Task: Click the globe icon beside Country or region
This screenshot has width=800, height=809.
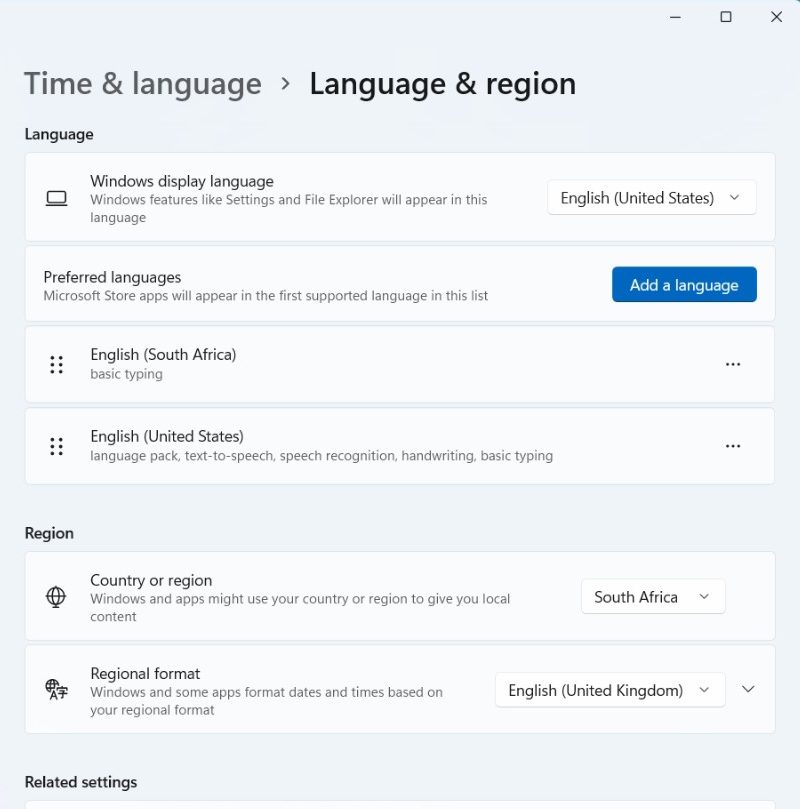Action: click(x=56, y=597)
